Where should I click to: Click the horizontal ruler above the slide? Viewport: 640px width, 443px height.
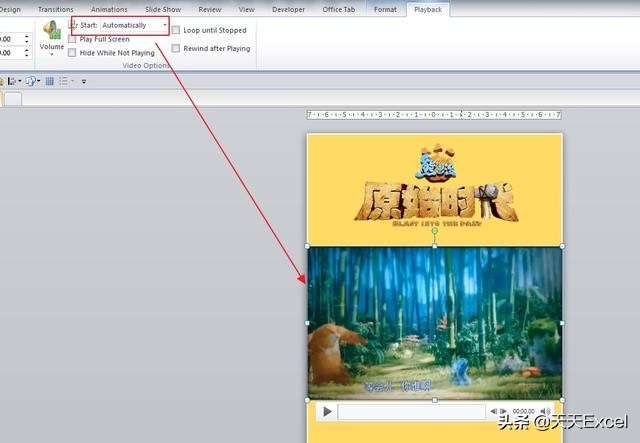(x=434, y=115)
